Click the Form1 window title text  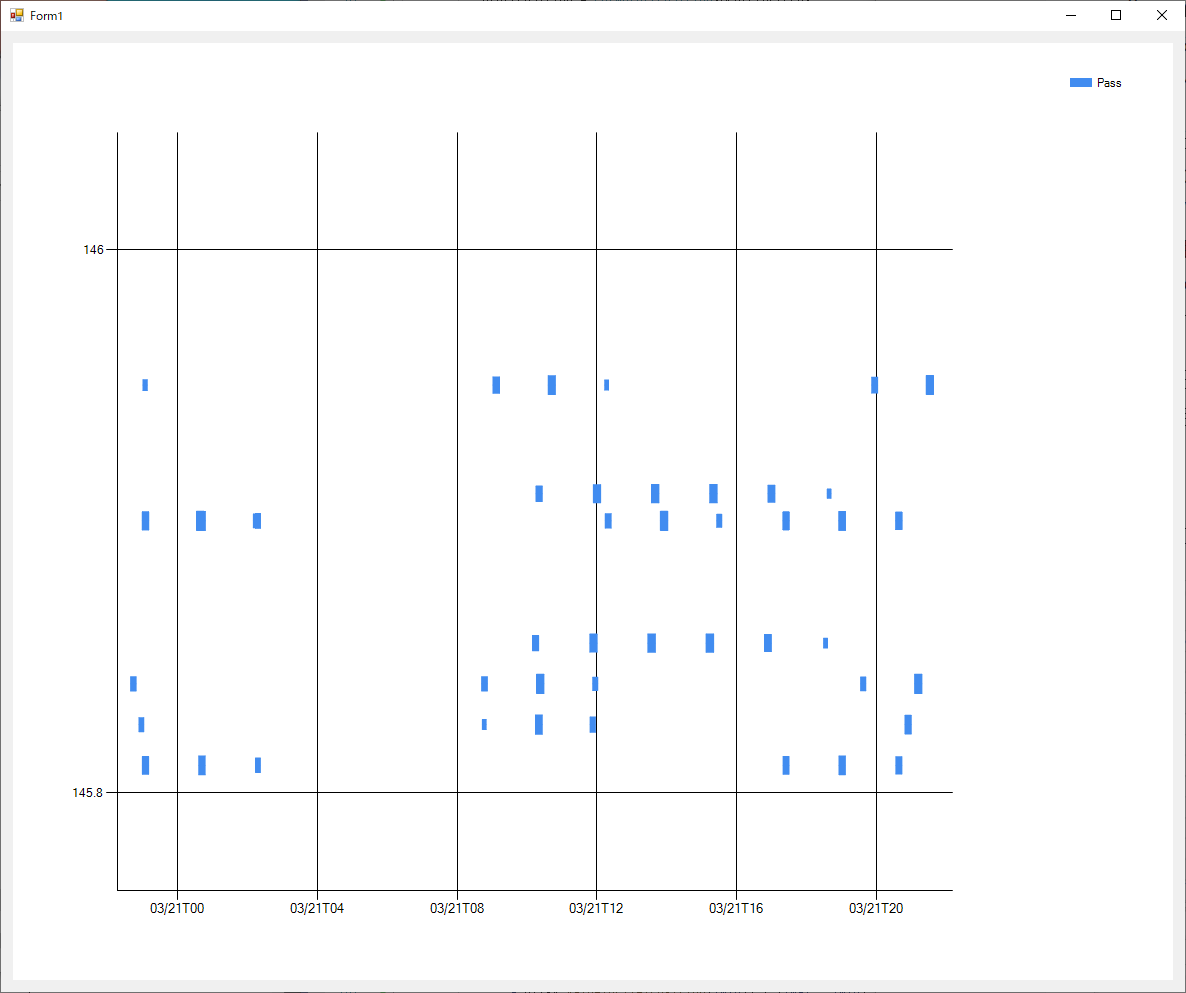click(x=46, y=16)
